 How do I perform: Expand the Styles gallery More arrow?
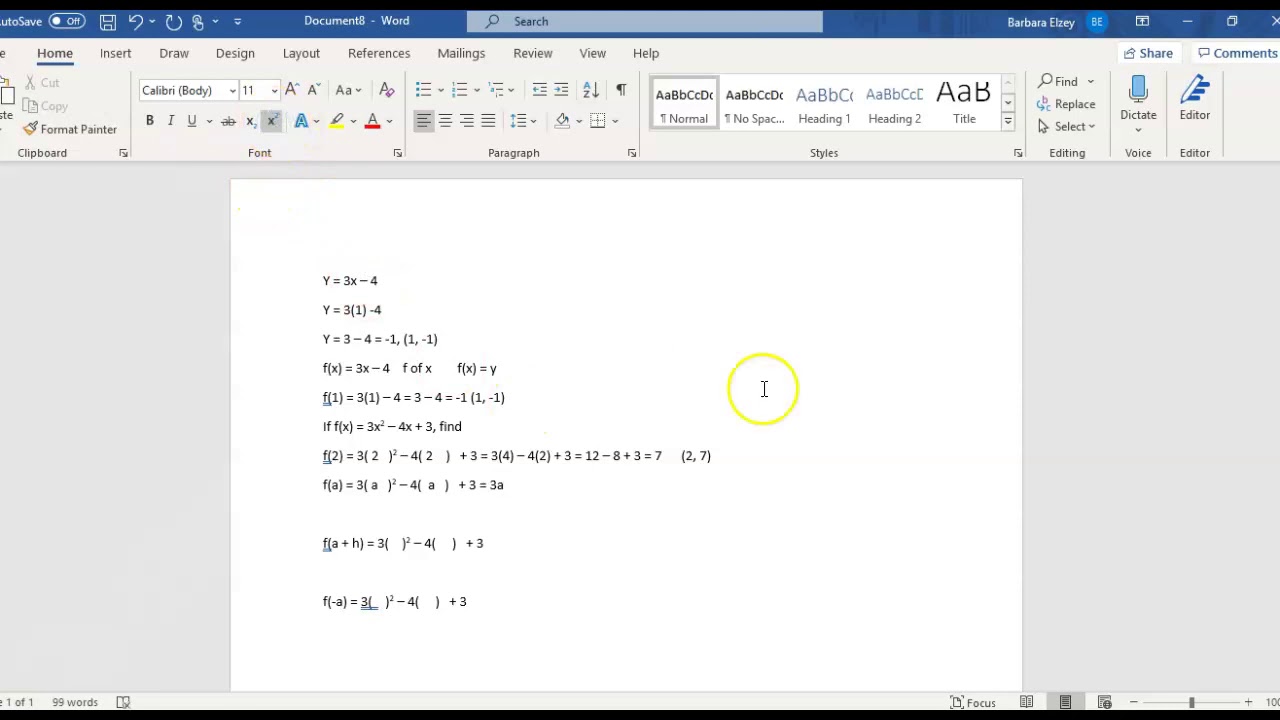(1008, 121)
